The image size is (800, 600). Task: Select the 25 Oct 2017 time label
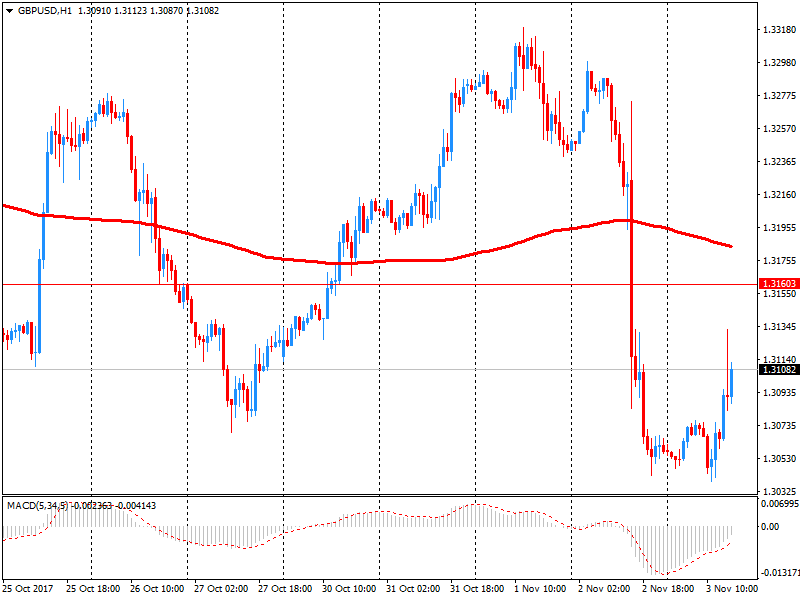[28, 589]
